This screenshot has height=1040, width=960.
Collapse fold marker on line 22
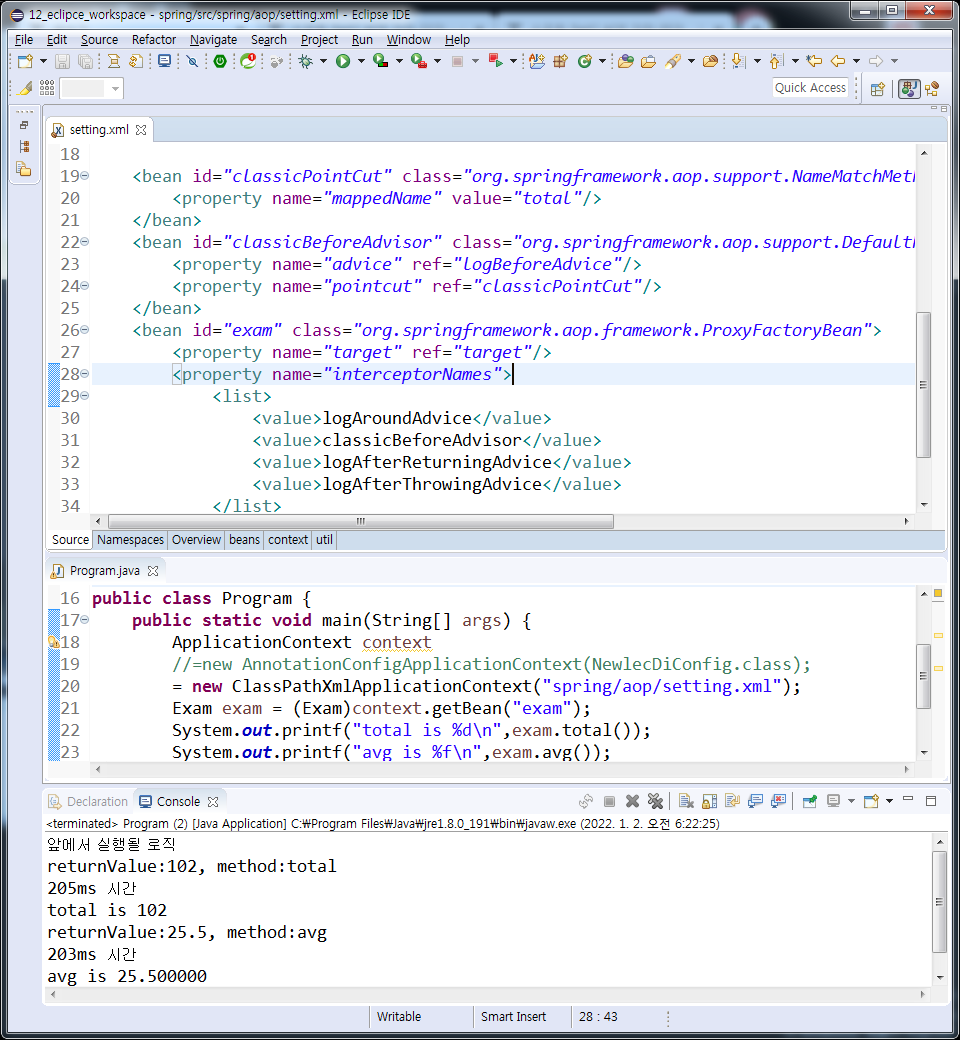pyautogui.click(x=85, y=242)
